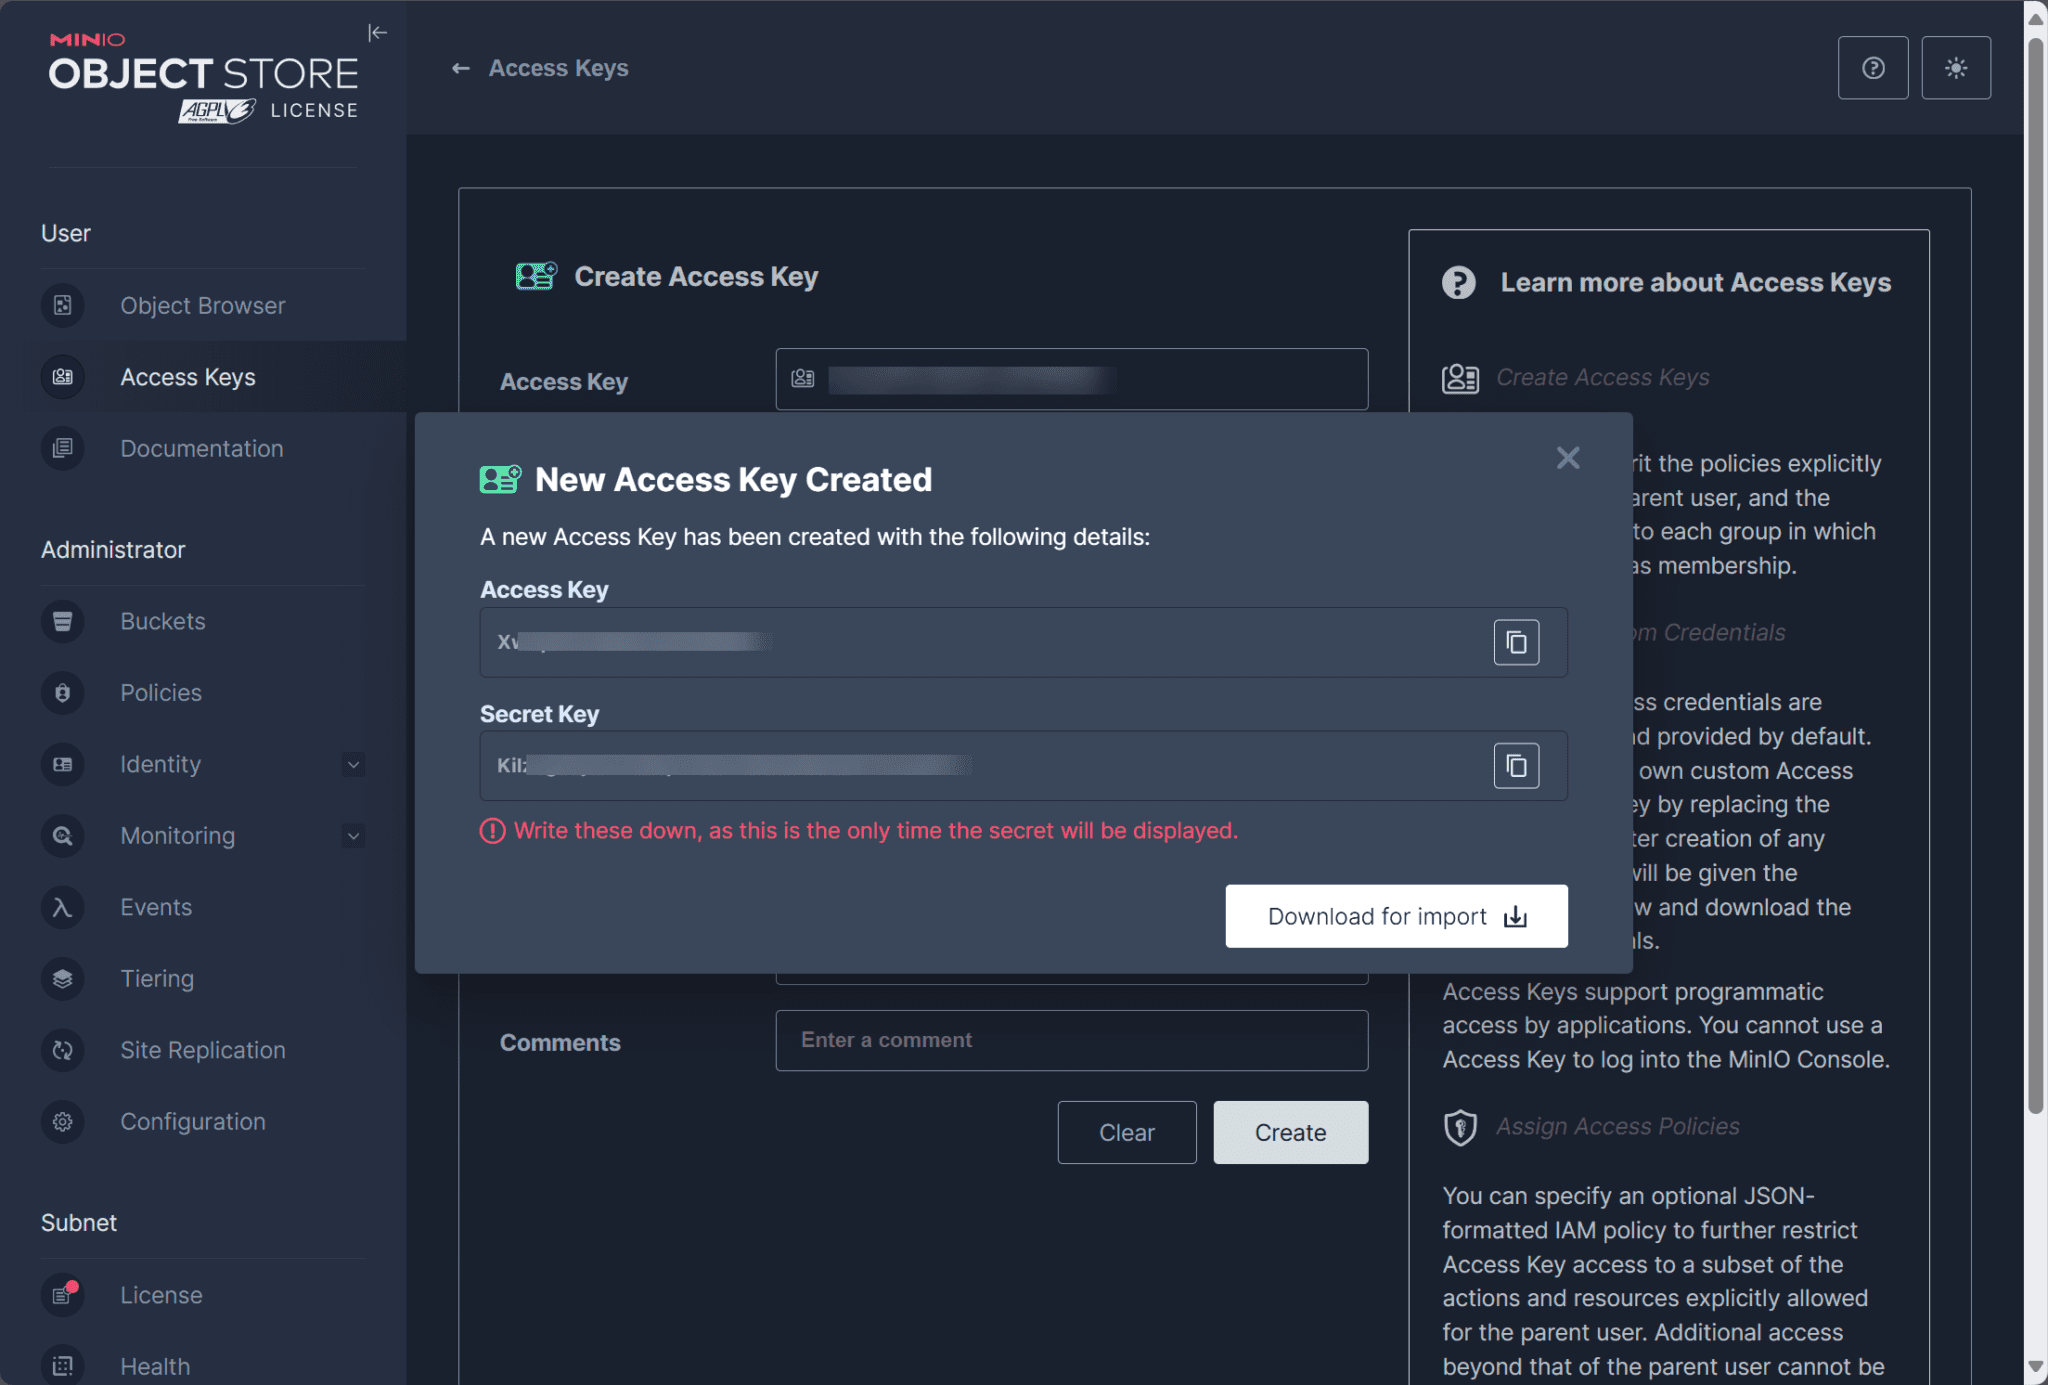
Task: Toggle the light theme with sun icon
Action: click(x=1957, y=67)
